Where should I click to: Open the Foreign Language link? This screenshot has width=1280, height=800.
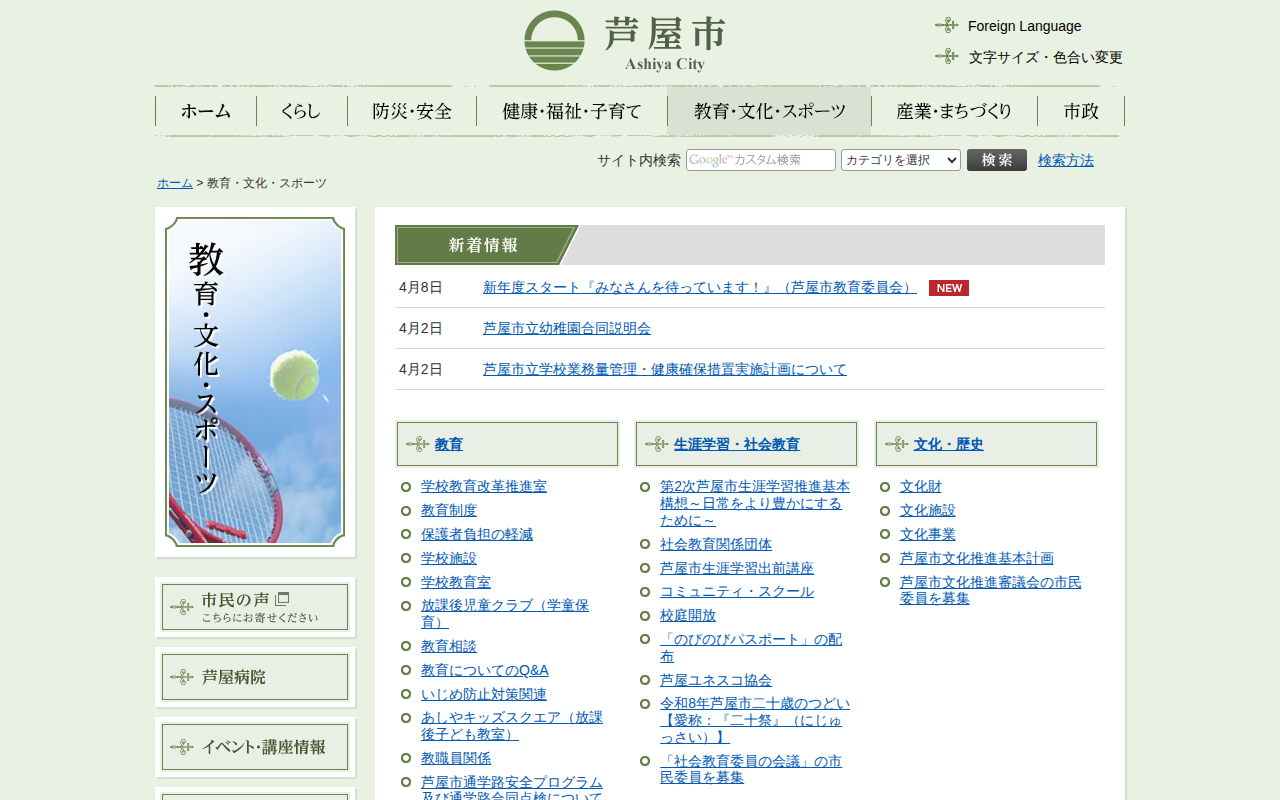(x=1025, y=26)
